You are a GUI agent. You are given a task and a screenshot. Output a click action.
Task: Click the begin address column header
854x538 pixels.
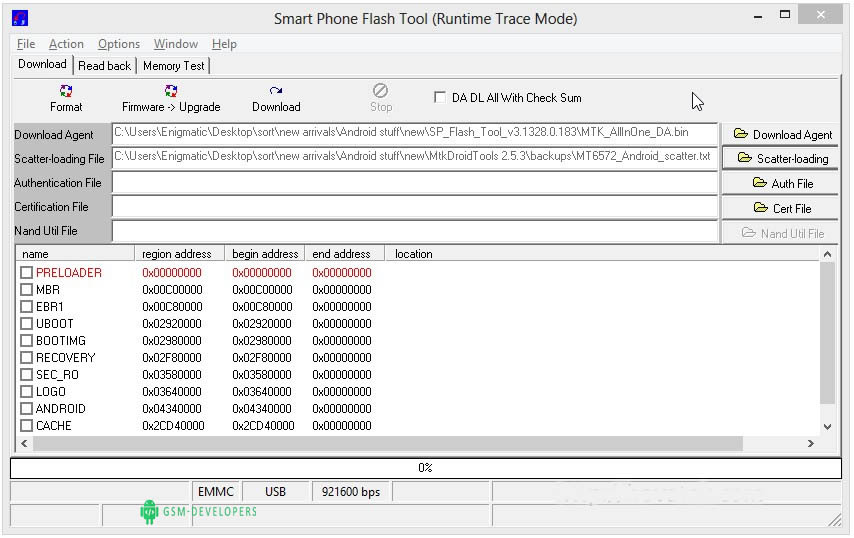click(x=265, y=254)
